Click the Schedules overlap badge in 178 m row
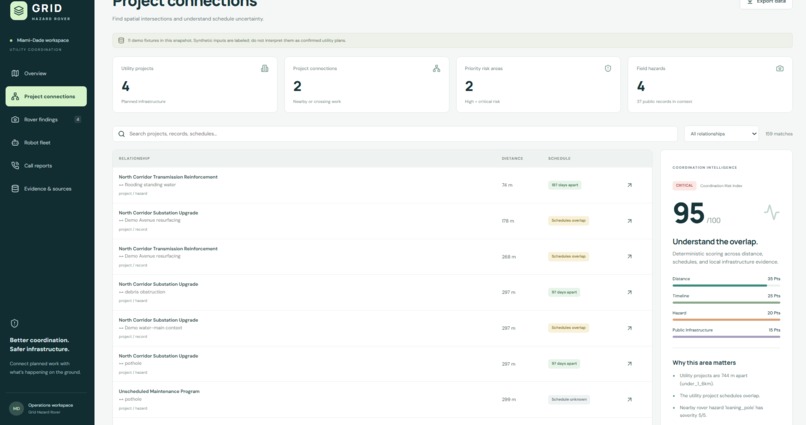Screen dimensions: 806x425 tap(569, 220)
